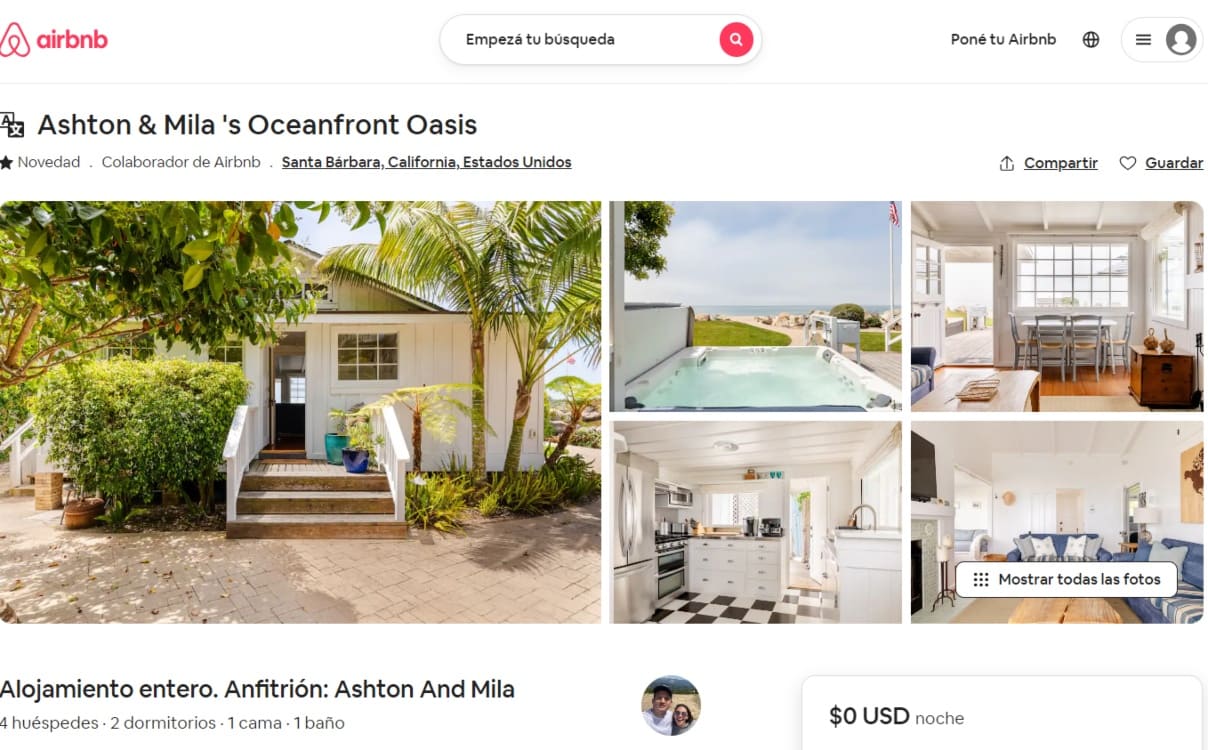1208x750 pixels.
Task: Click Poné tu Airbnb
Action: [x=1003, y=40]
